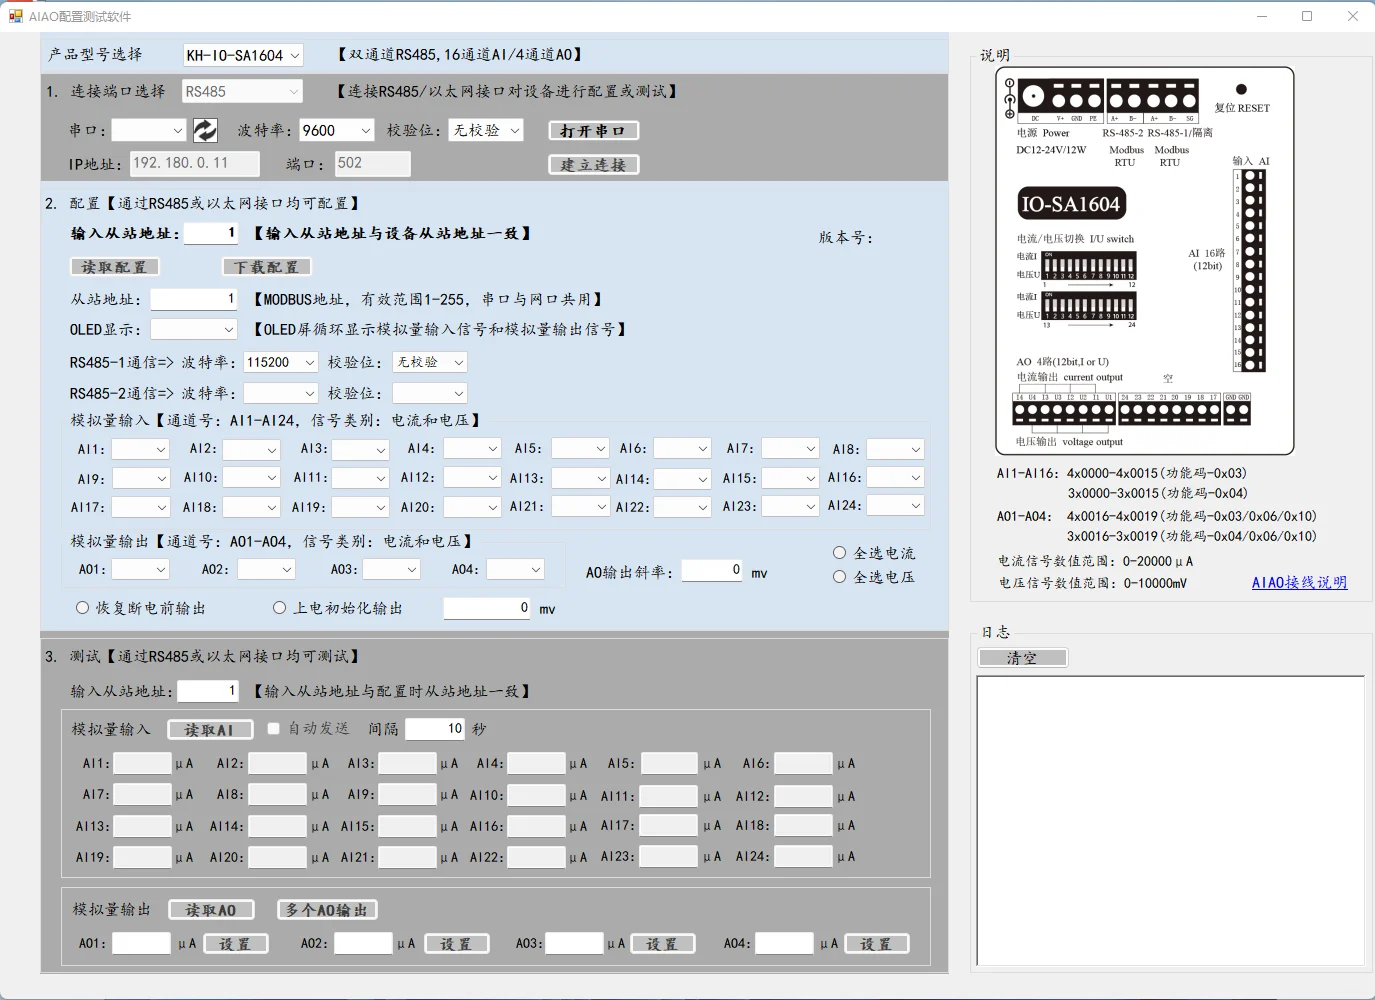Expand the AI12 signal type dropdown
The image size is (1375, 1000).
point(472,478)
